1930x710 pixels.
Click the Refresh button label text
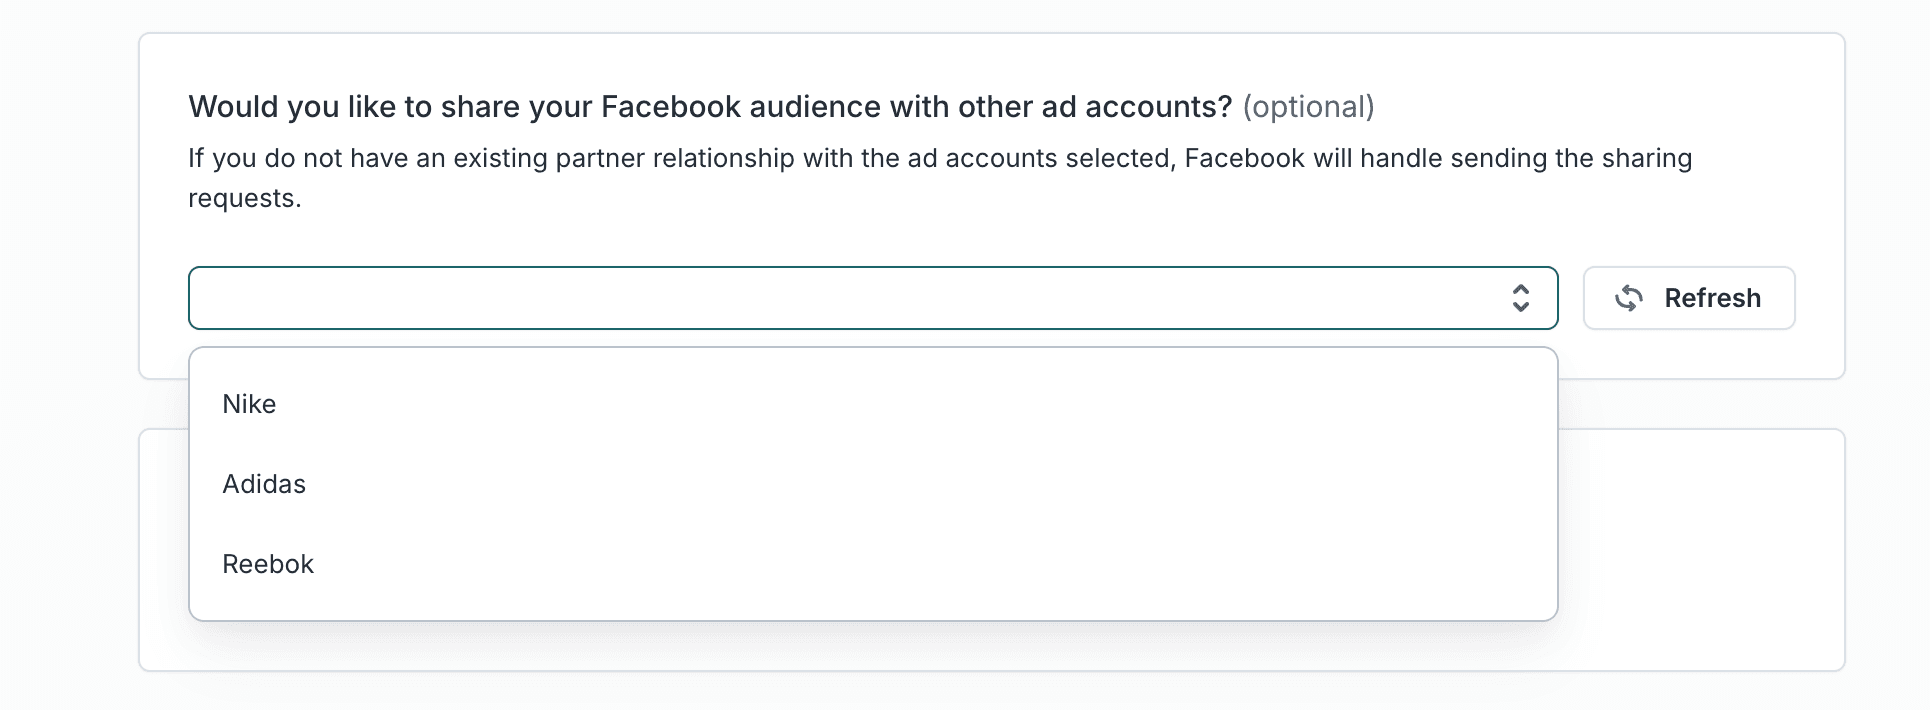point(1713,297)
